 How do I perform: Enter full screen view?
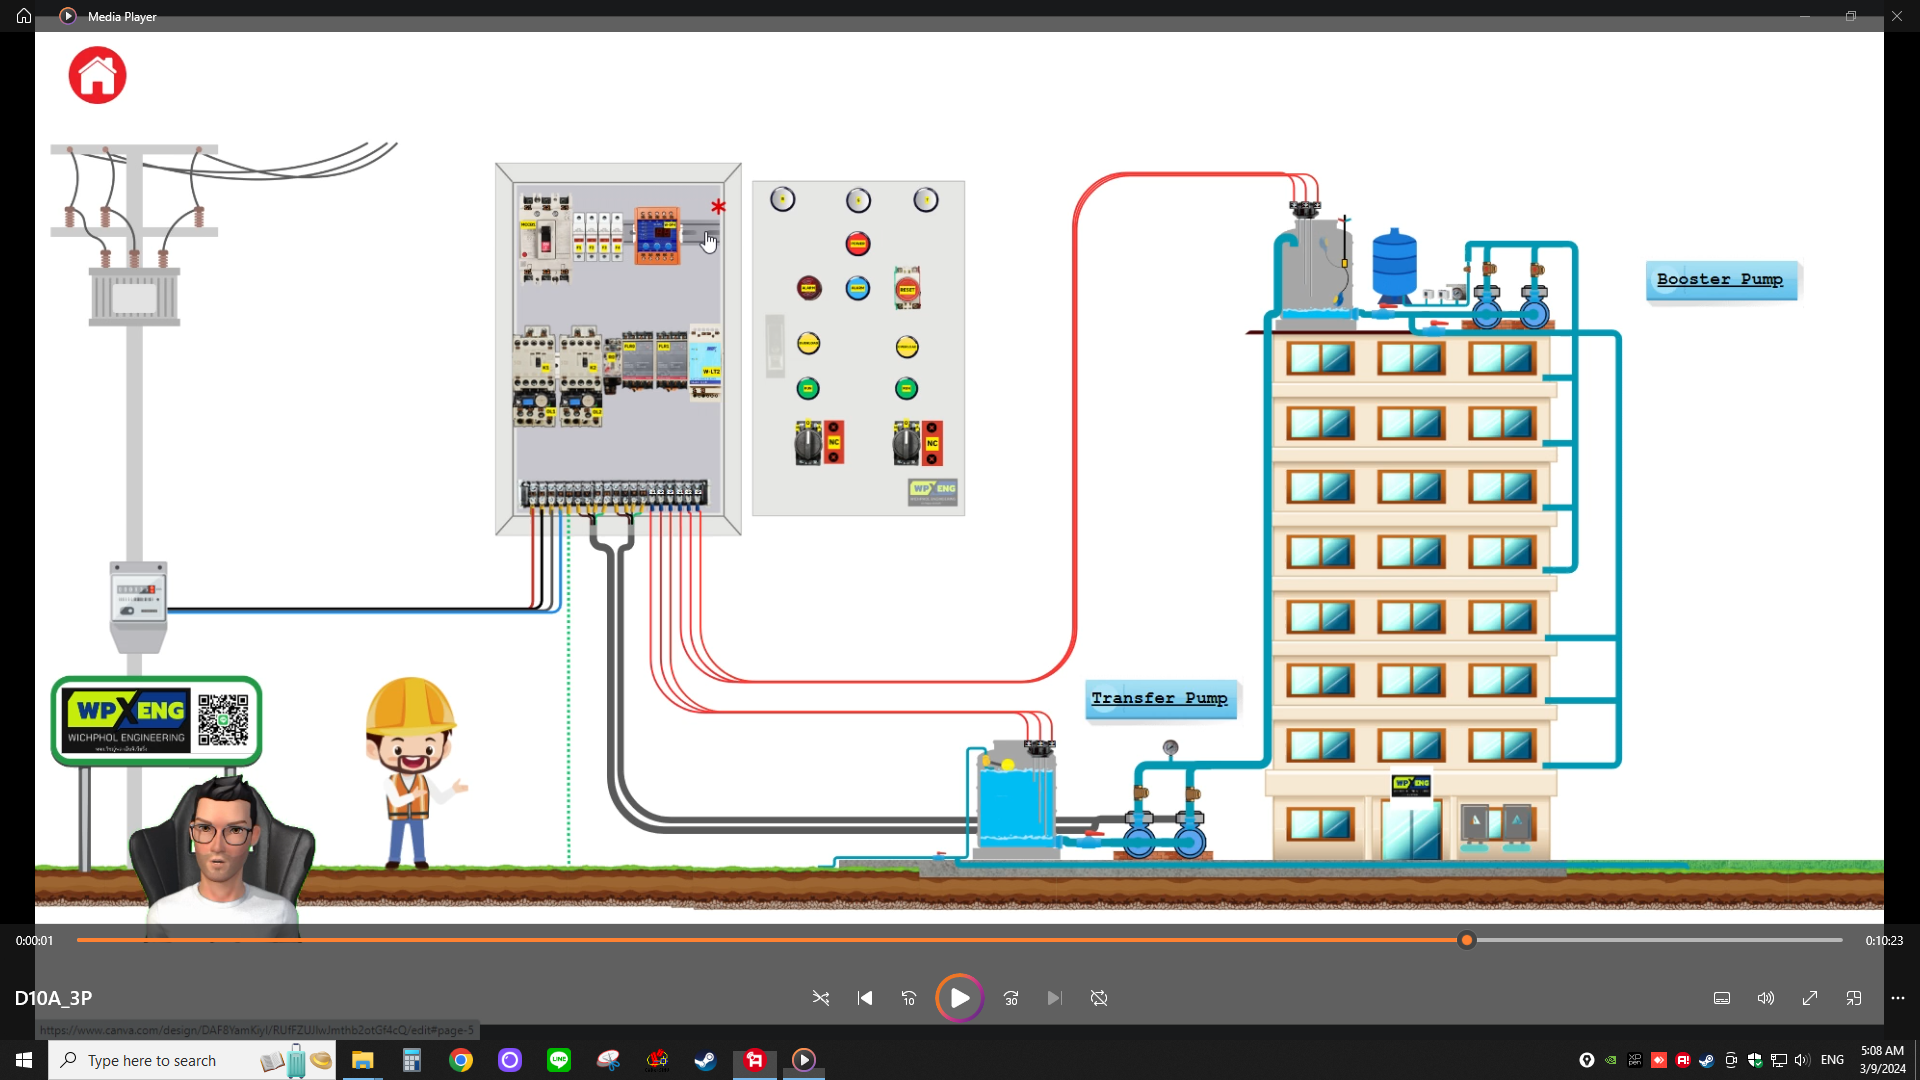click(x=1810, y=998)
